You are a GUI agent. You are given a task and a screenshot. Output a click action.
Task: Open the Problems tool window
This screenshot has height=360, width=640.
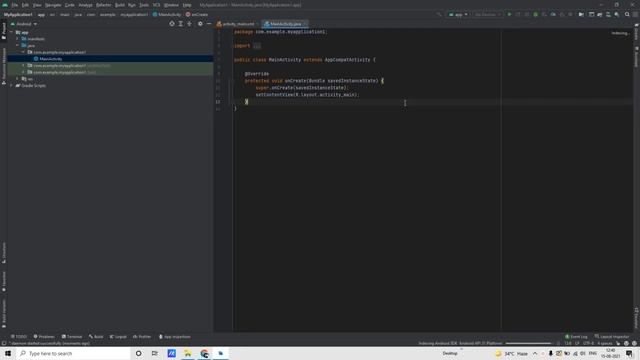[x=44, y=337]
